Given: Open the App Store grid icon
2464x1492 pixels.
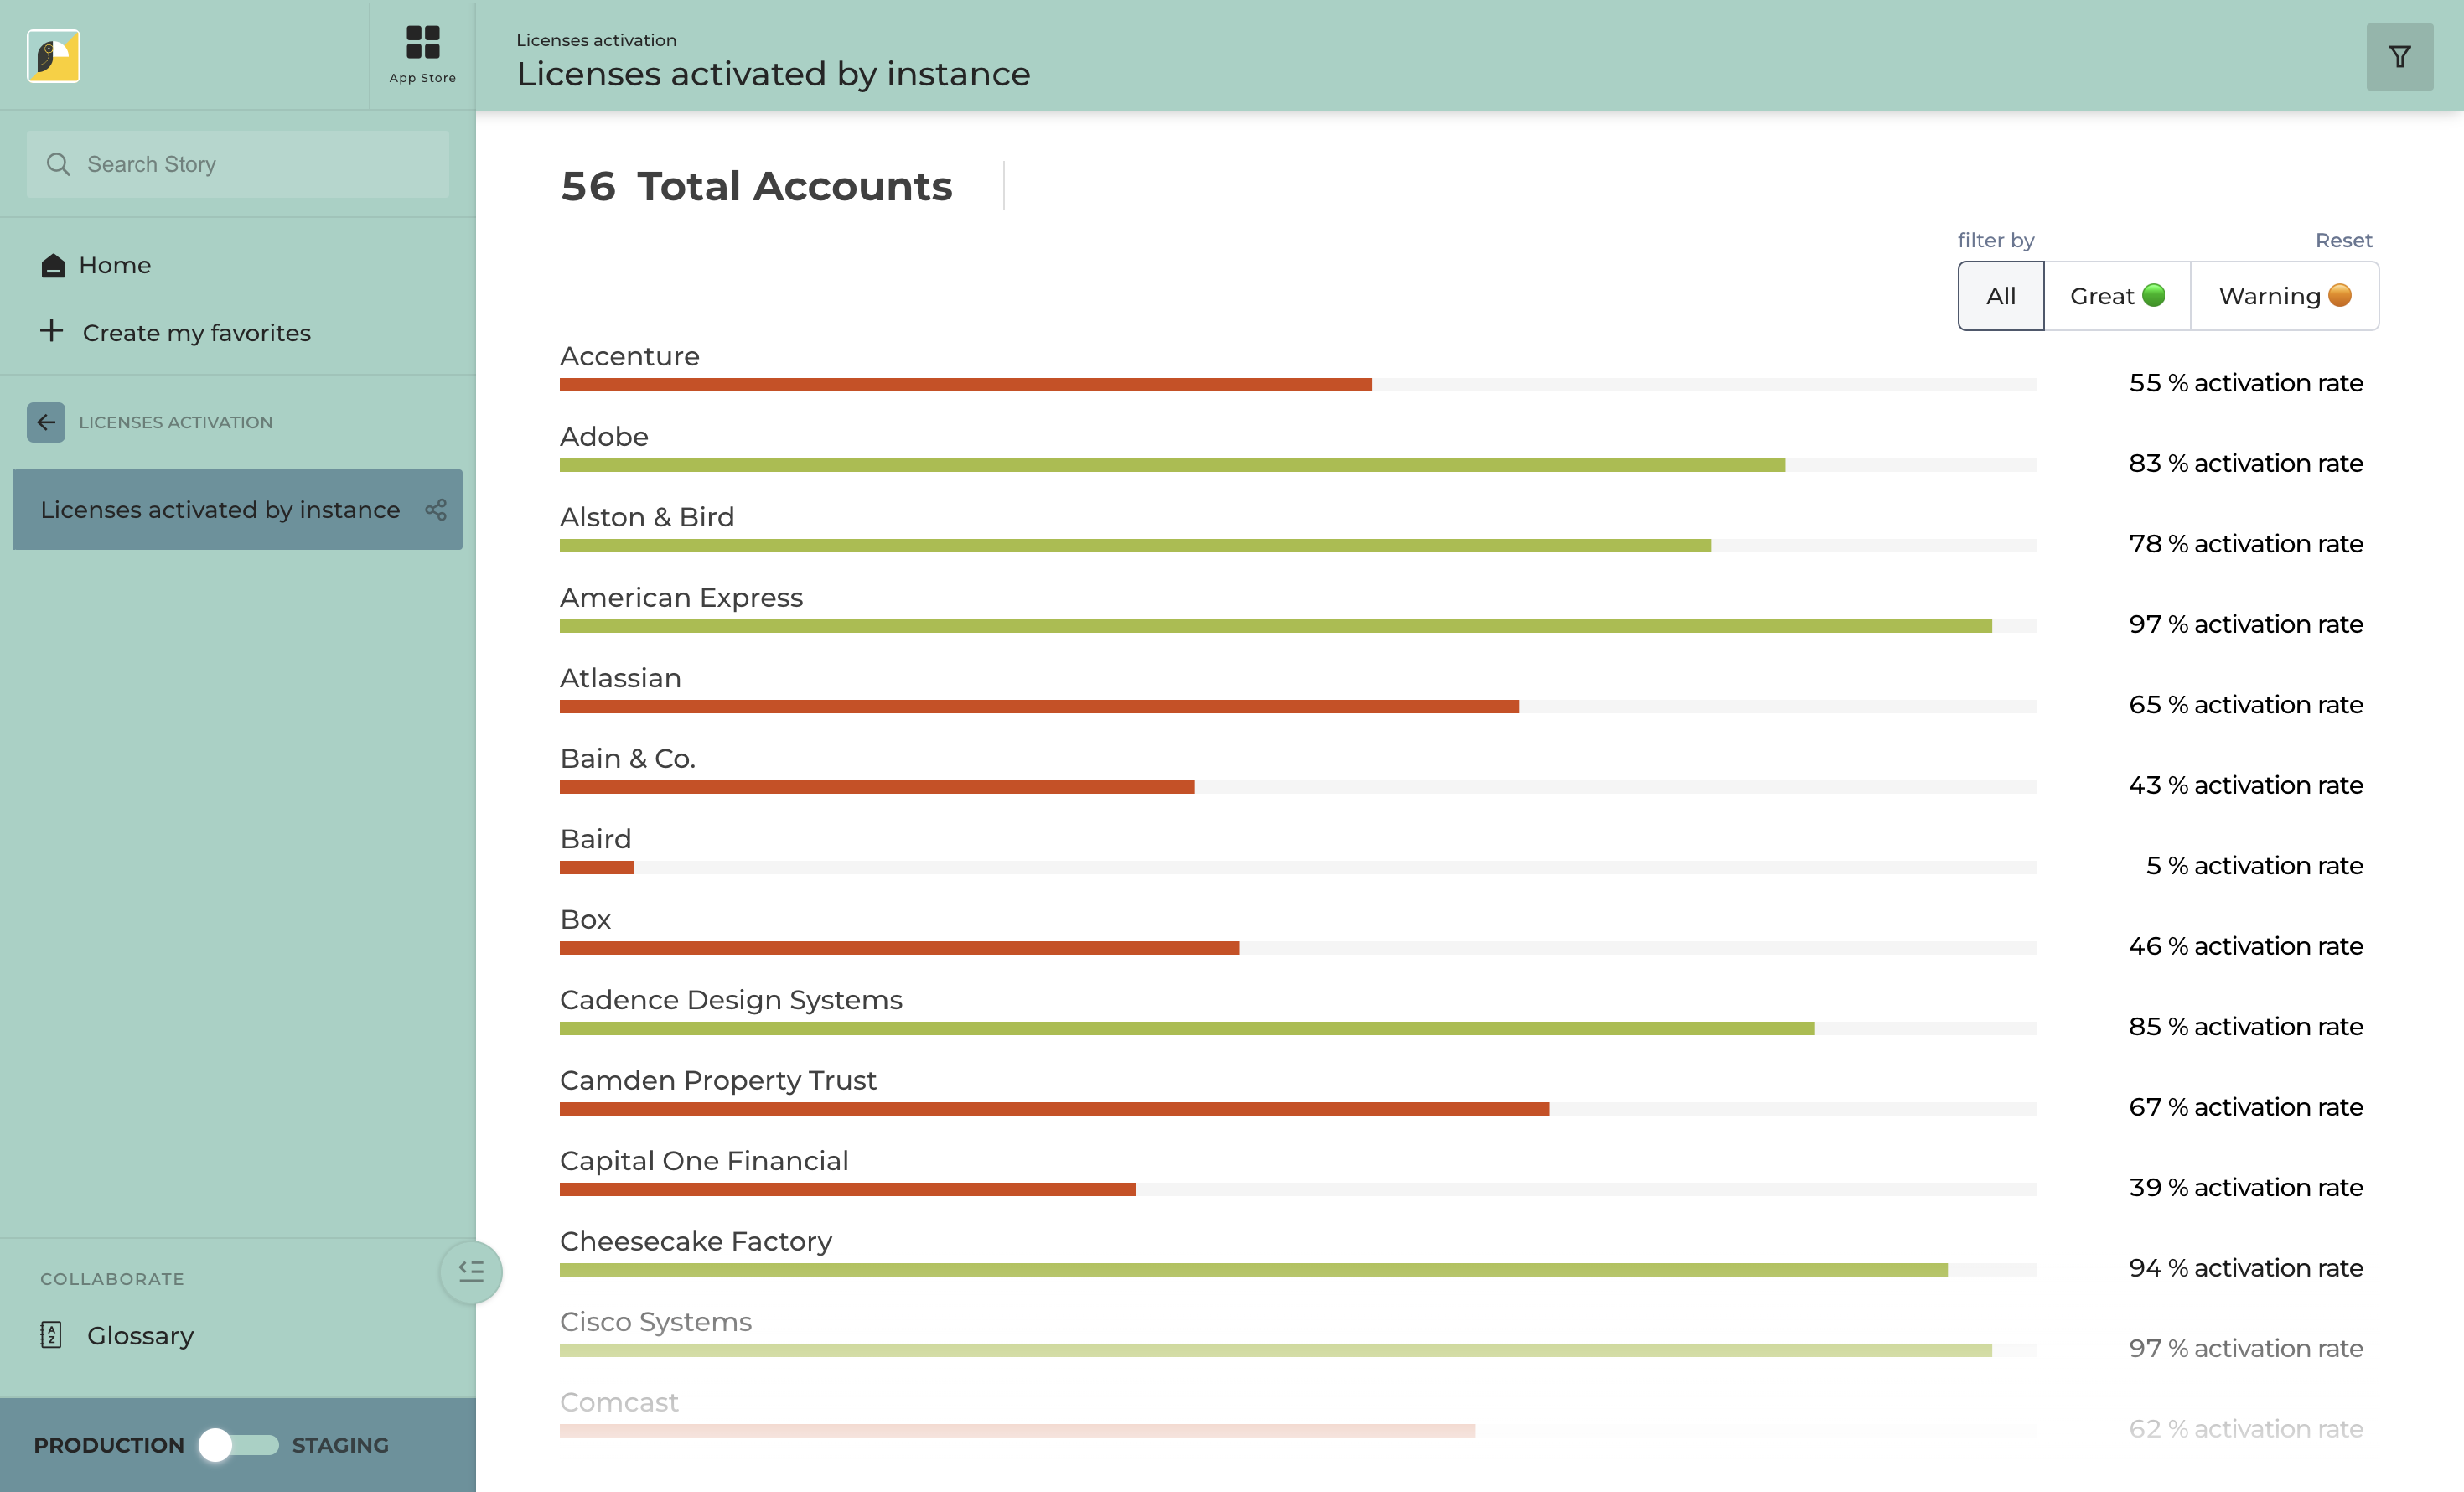Looking at the screenshot, I should [422, 43].
